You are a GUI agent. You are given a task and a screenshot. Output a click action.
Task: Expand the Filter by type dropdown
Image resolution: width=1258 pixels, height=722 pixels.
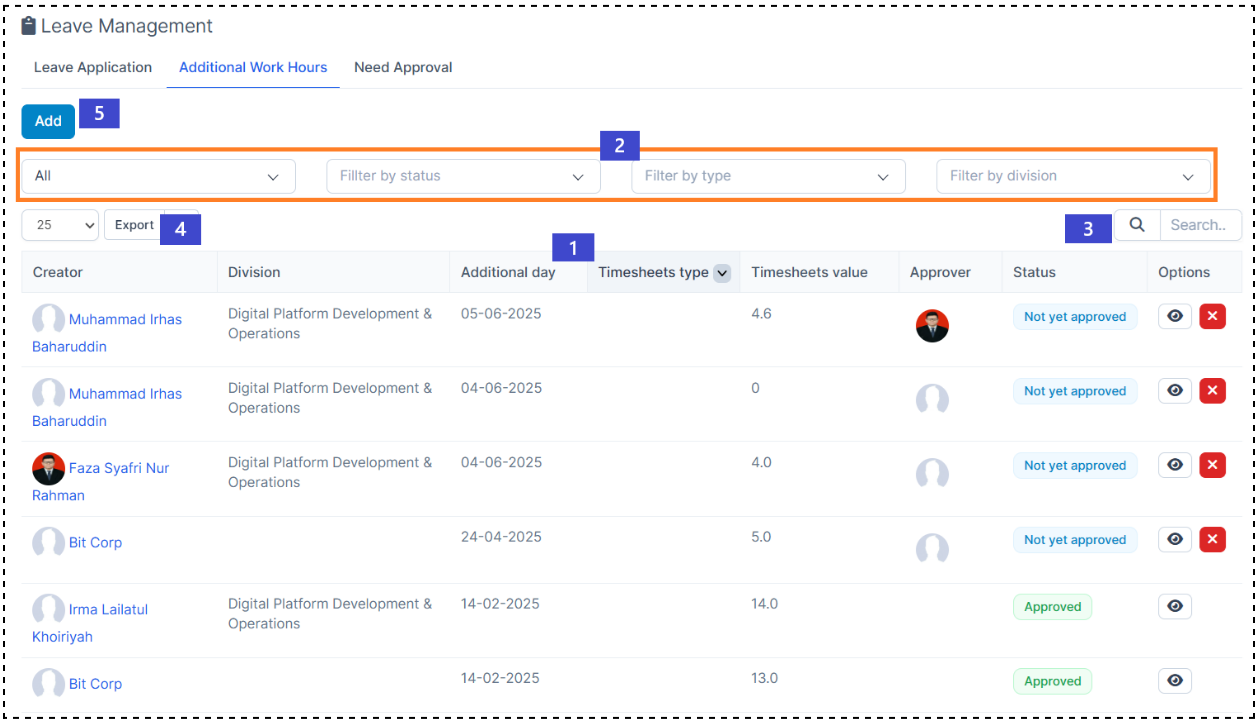768,176
